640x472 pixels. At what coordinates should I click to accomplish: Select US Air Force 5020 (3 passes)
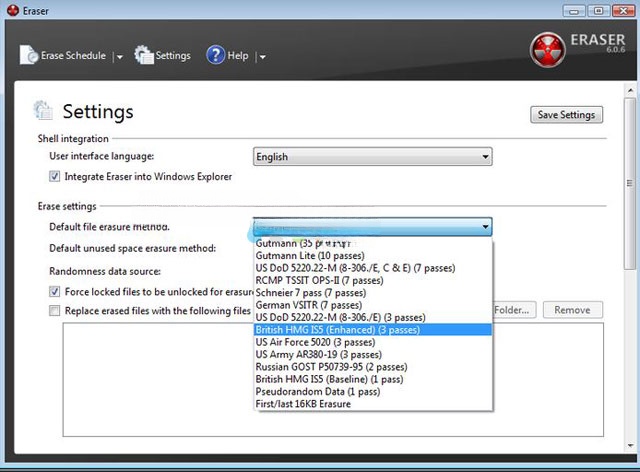(x=373, y=342)
